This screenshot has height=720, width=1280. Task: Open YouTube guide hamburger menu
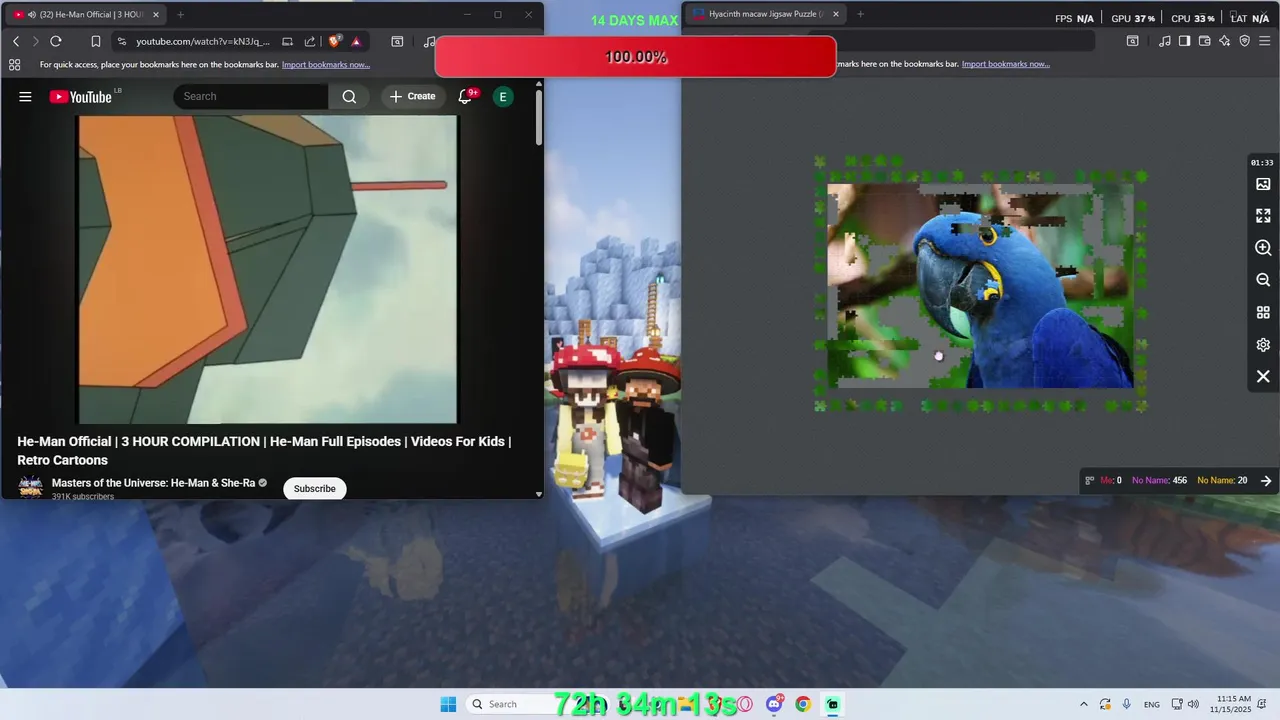click(25, 96)
